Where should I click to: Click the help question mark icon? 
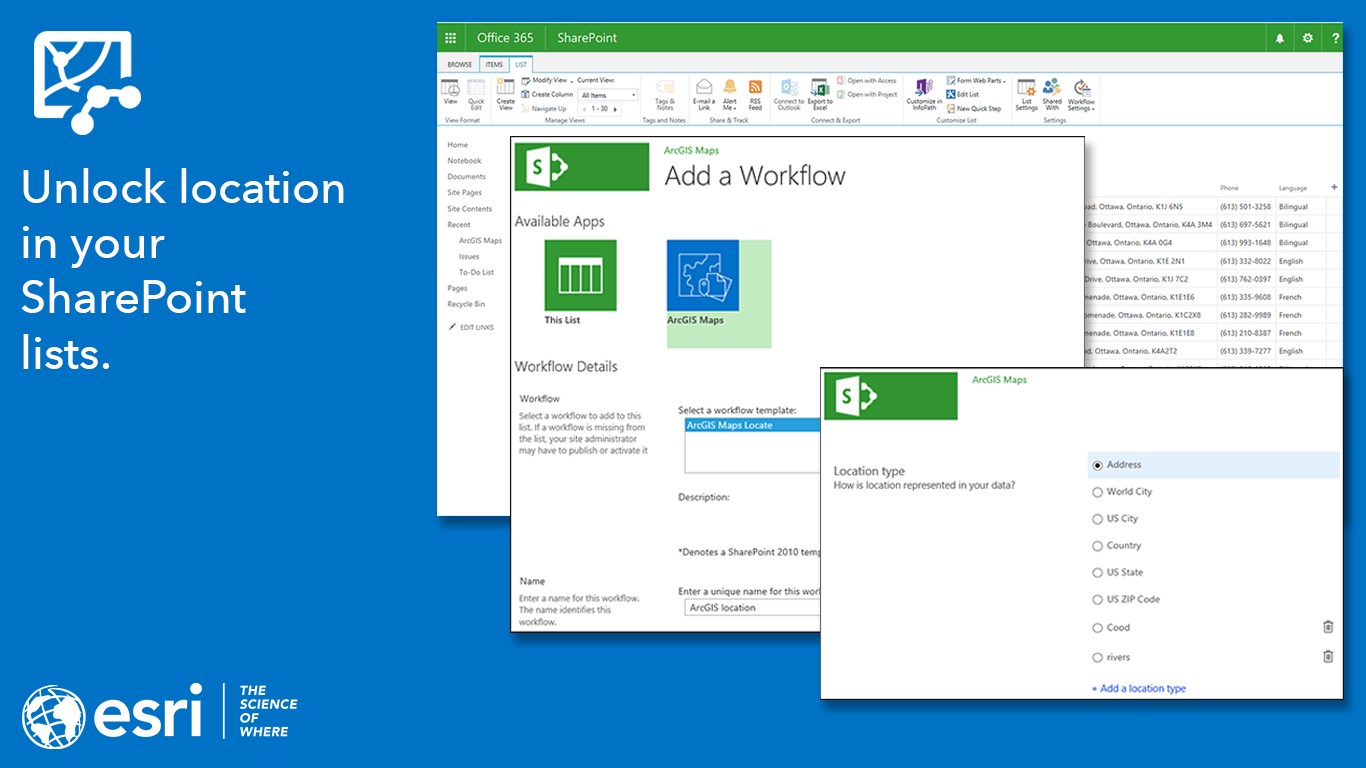[x=1334, y=38]
